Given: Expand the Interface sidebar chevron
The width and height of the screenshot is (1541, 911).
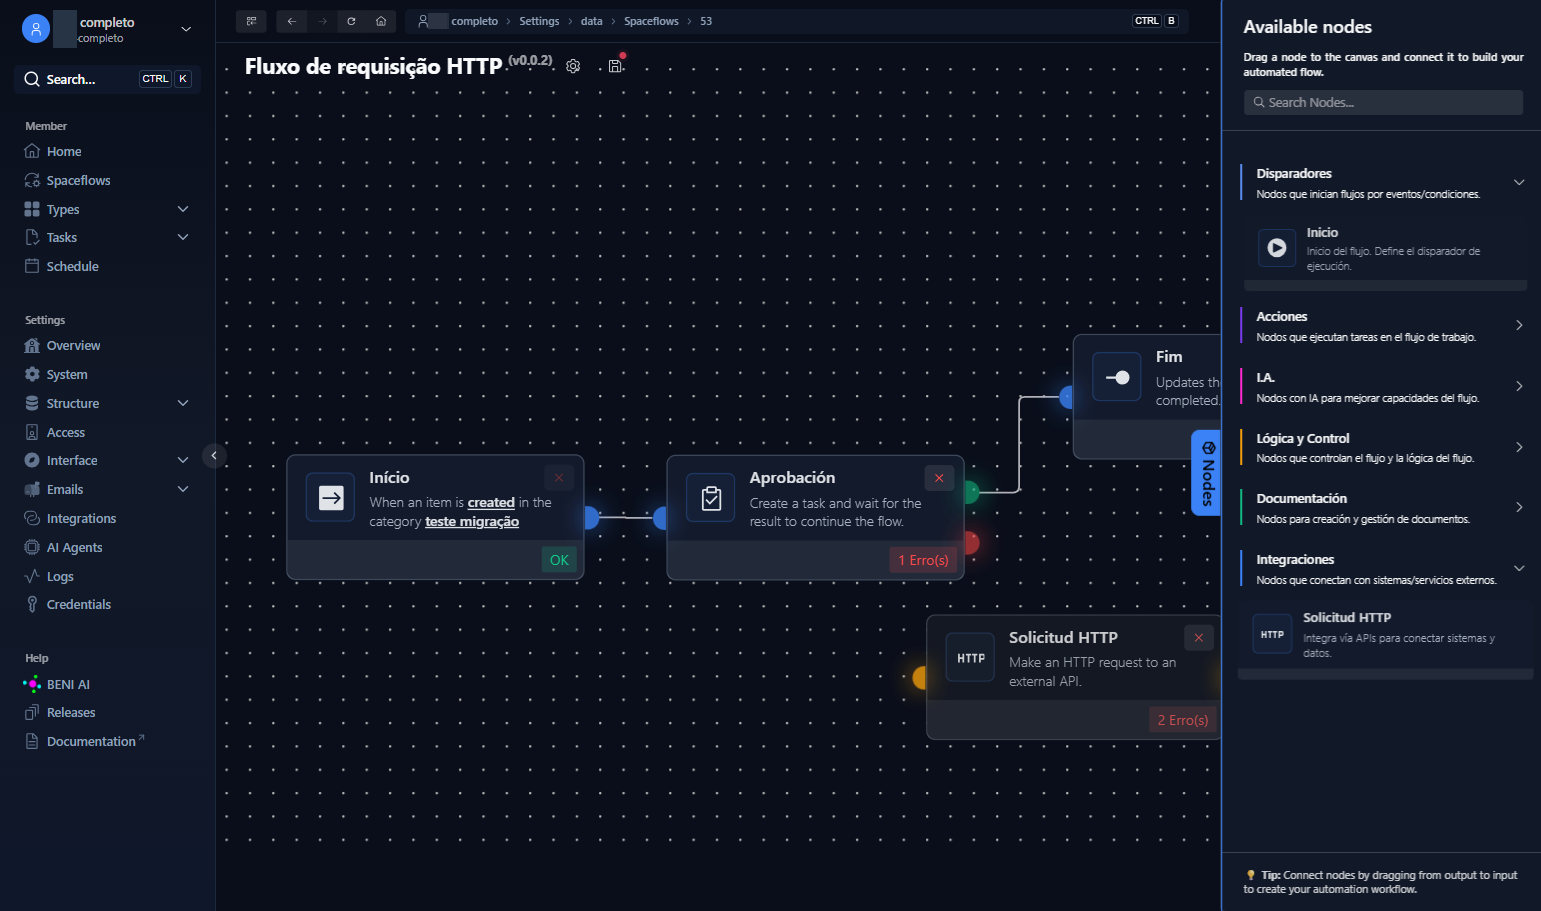Looking at the screenshot, I should point(183,460).
